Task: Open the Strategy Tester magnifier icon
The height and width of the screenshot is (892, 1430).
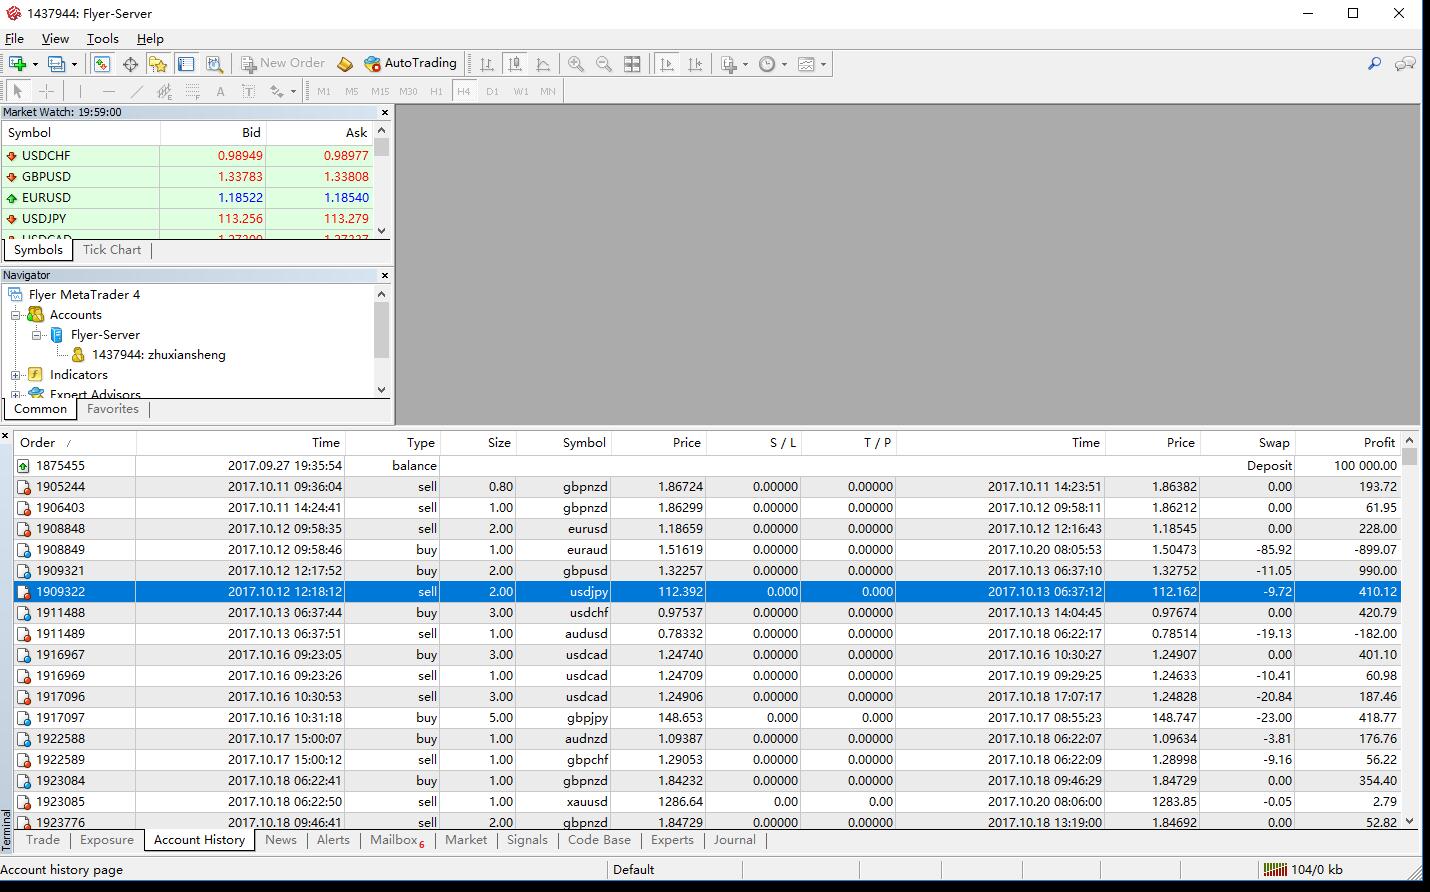Action: [x=214, y=64]
